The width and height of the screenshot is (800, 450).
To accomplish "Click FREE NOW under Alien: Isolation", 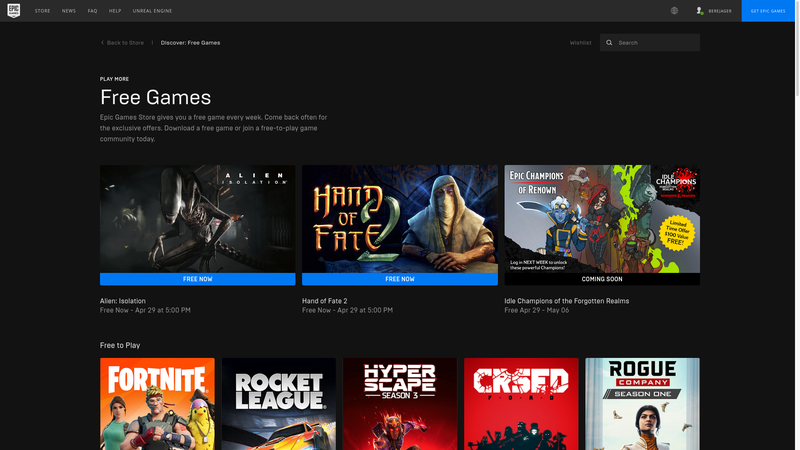I will (x=197, y=279).
